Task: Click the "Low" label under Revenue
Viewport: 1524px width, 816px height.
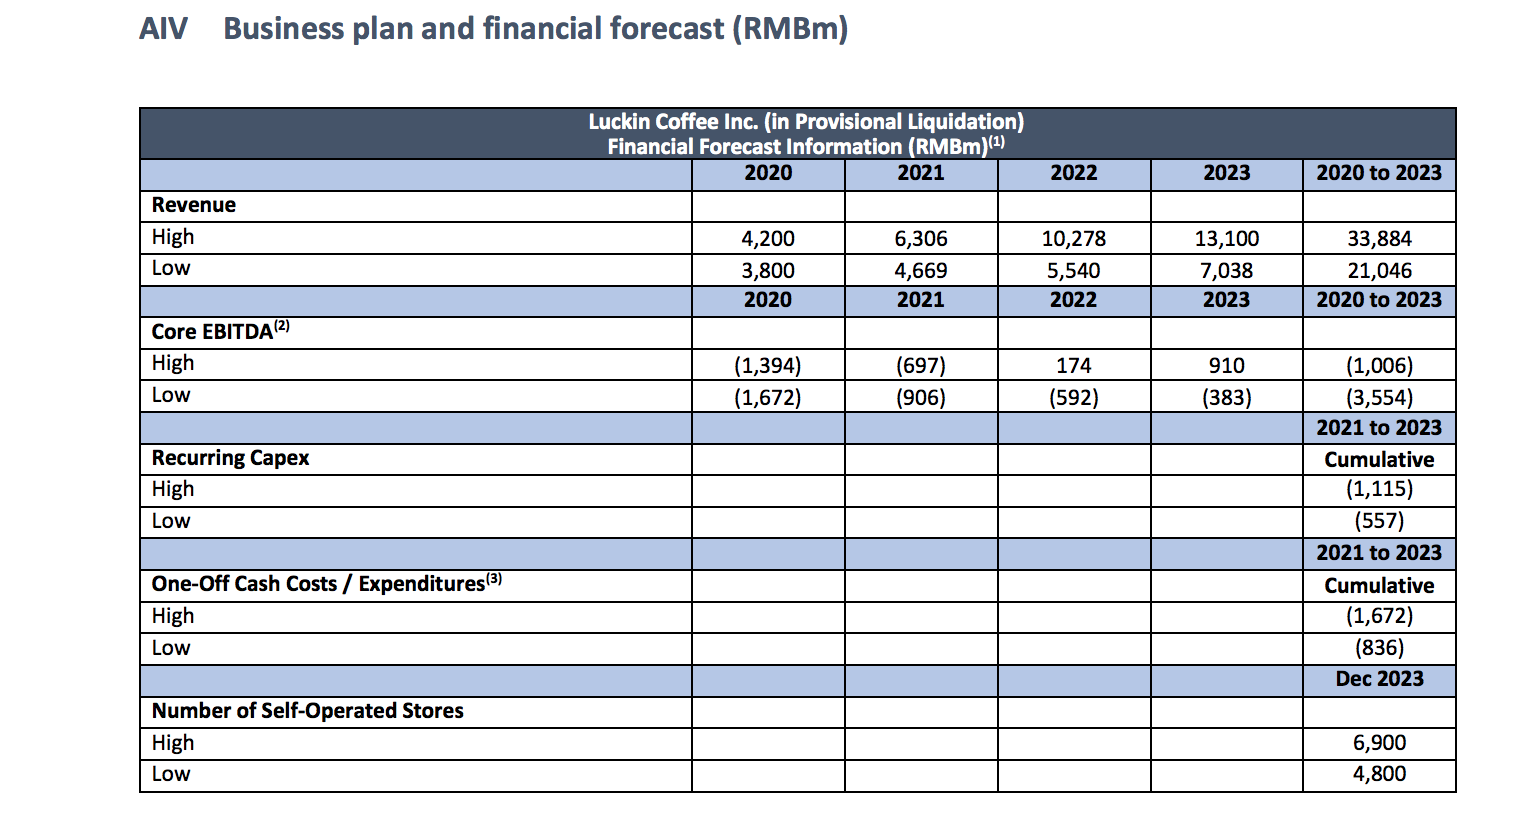Action: click(x=171, y=268)
